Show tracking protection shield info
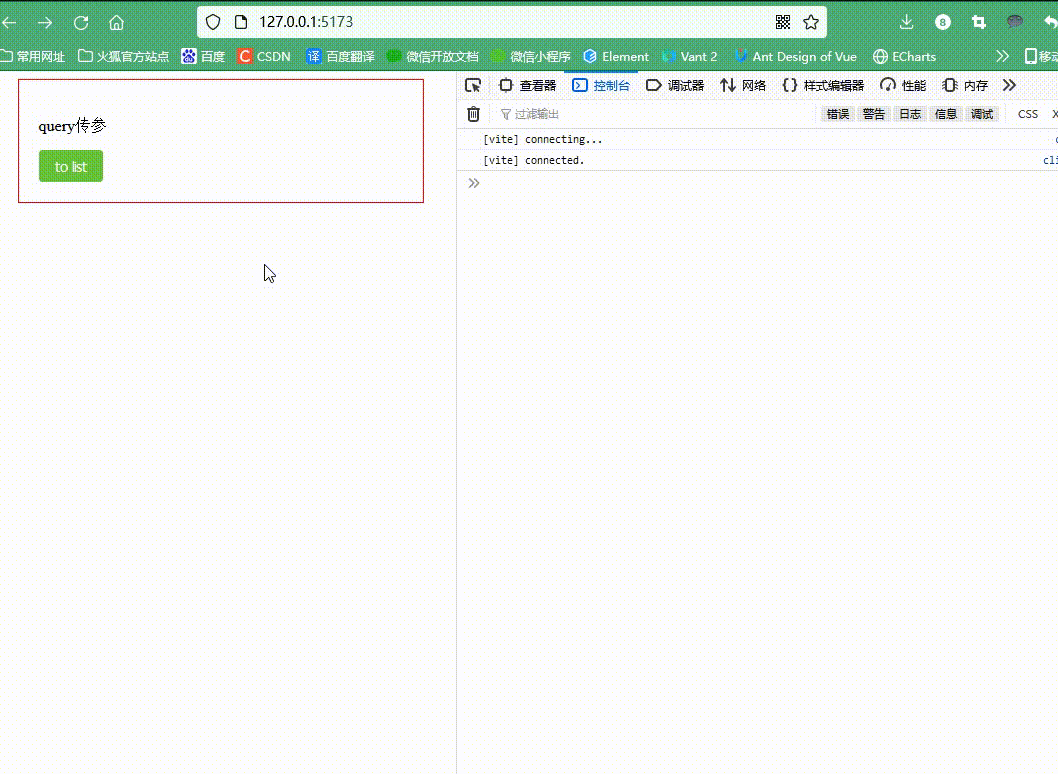The image size is (1058, 774). (x=213, y=22)
